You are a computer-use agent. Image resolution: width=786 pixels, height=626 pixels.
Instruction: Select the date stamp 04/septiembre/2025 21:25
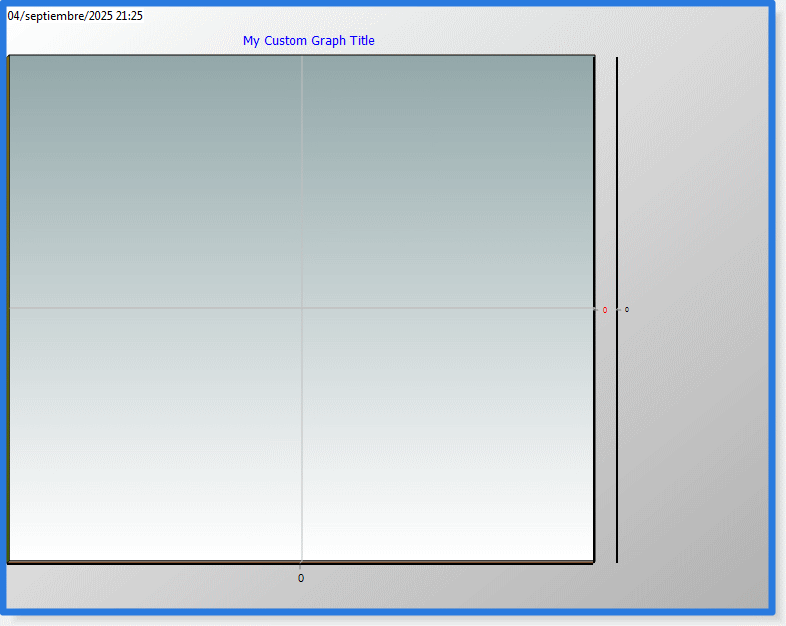point(75,16)
